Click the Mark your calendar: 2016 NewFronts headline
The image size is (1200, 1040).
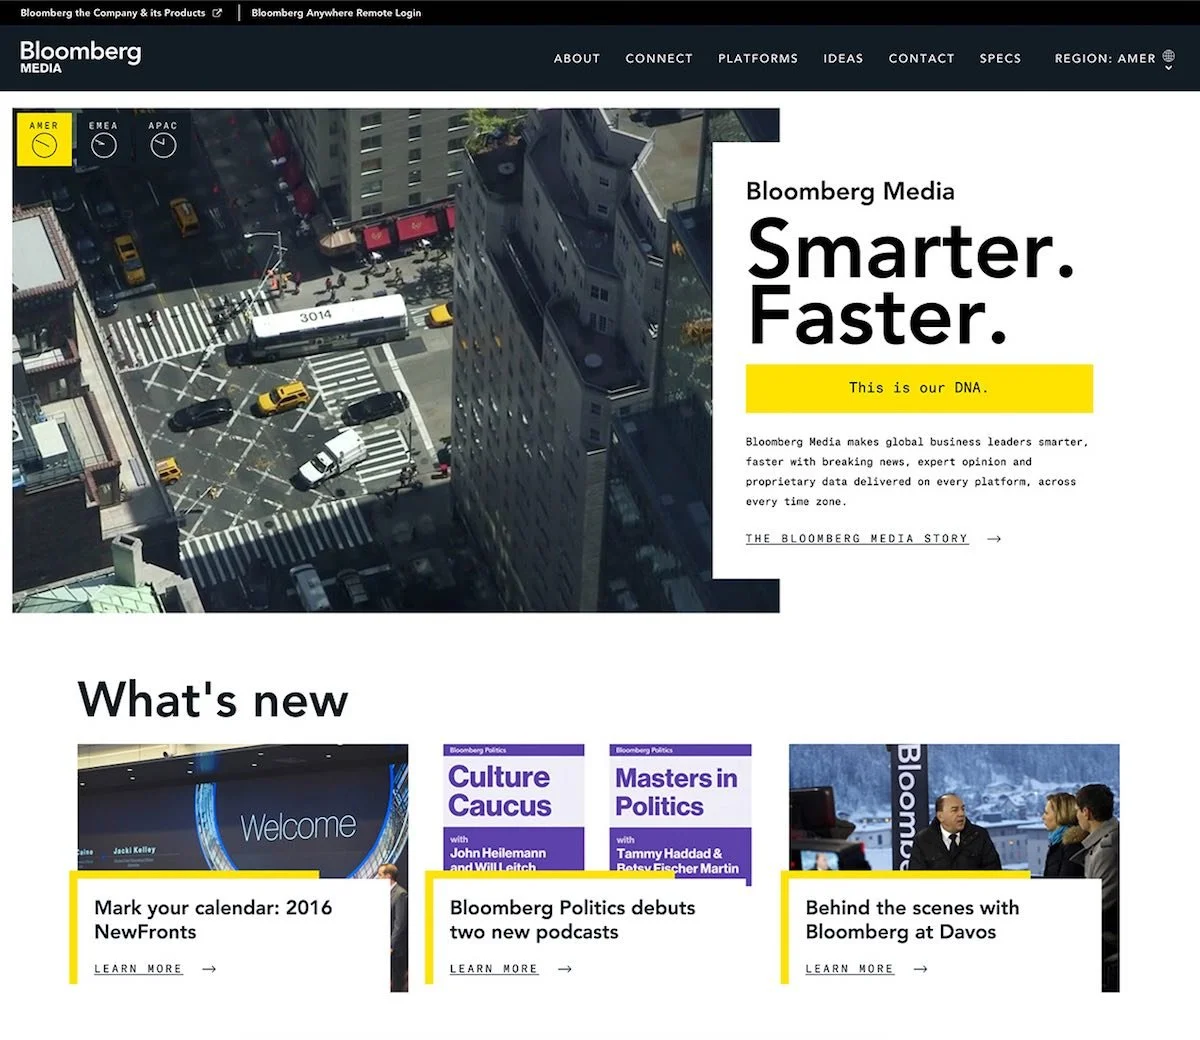(213, 919)
